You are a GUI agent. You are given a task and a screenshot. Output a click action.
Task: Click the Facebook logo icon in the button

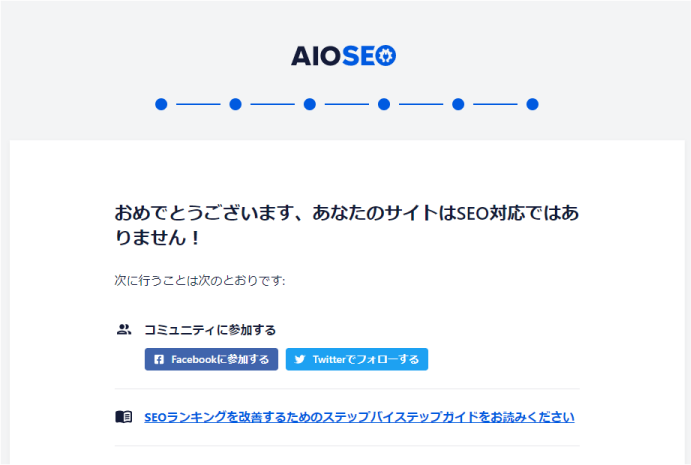(x=159, y=360)
